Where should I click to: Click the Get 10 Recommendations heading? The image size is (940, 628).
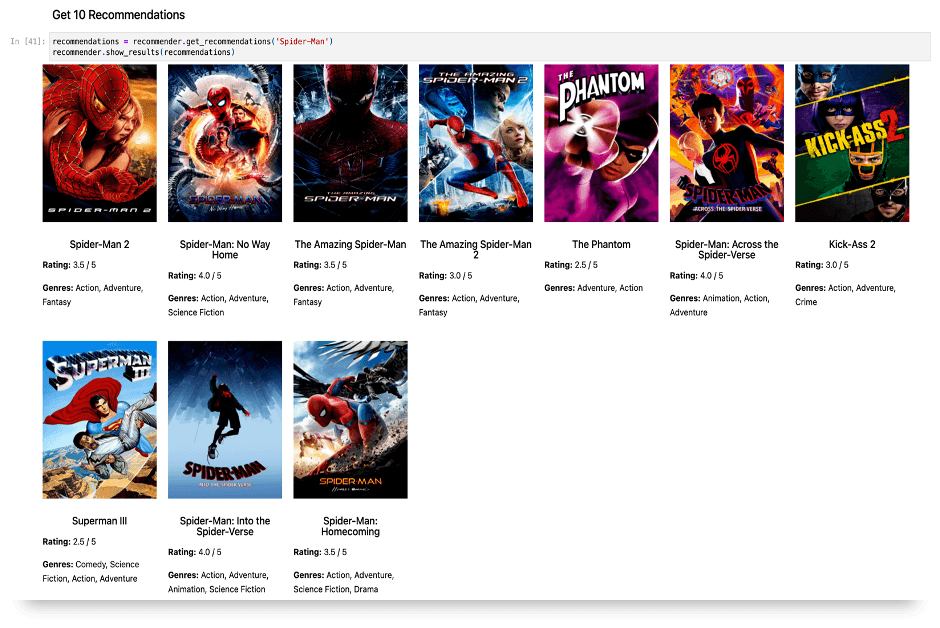click(x=118, y=15)
